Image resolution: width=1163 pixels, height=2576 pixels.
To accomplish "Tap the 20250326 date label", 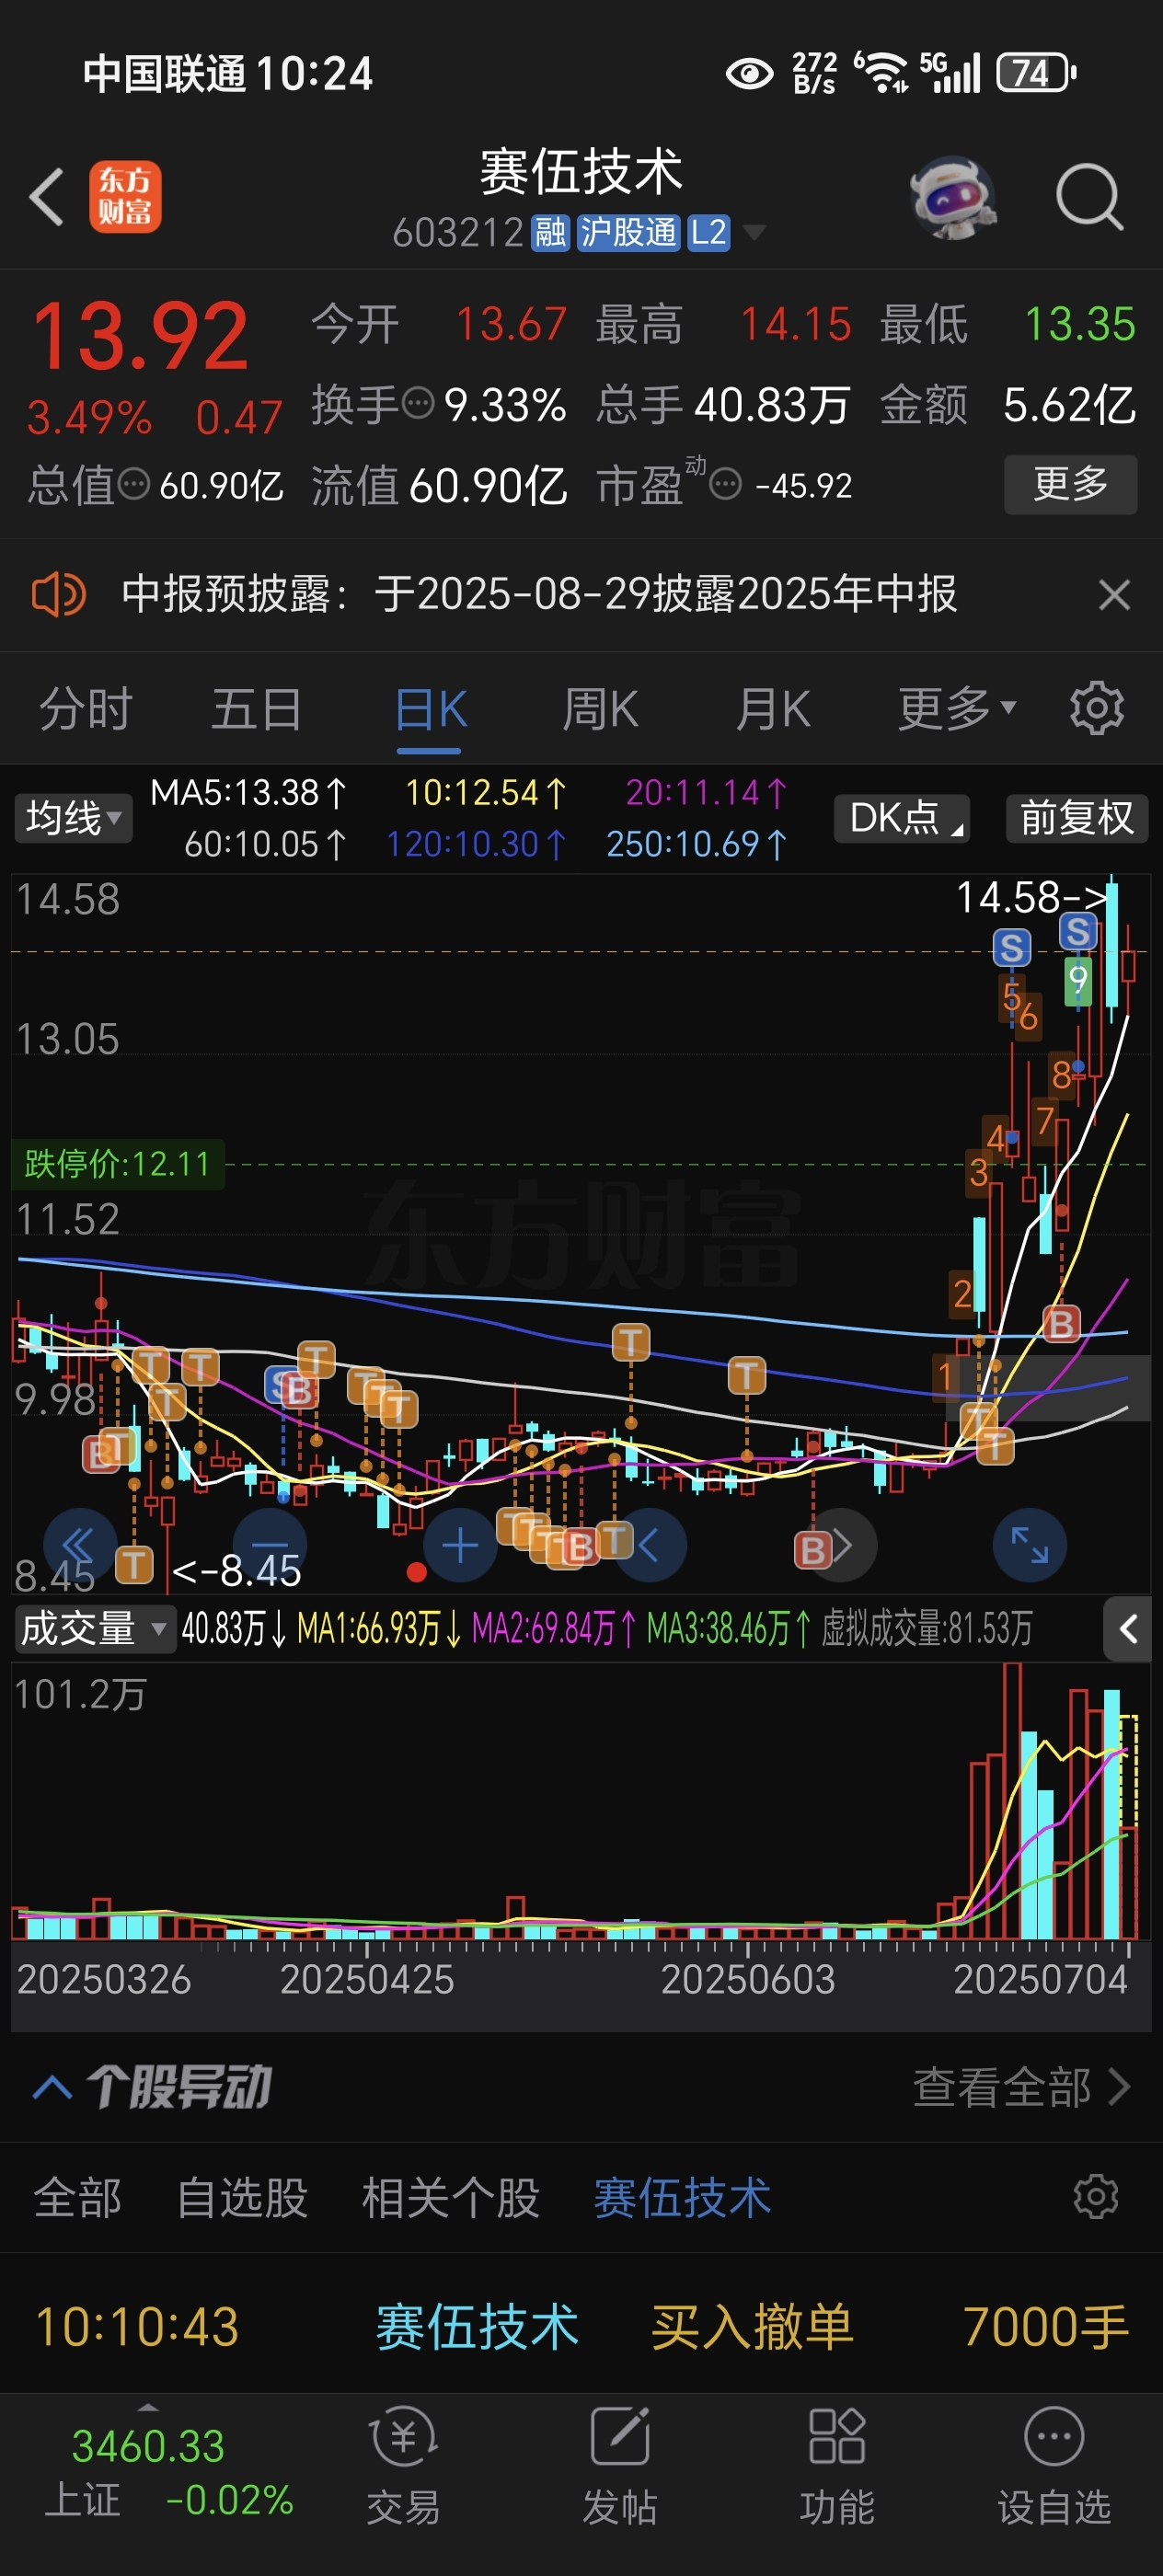I will [x=104, y=1979].
